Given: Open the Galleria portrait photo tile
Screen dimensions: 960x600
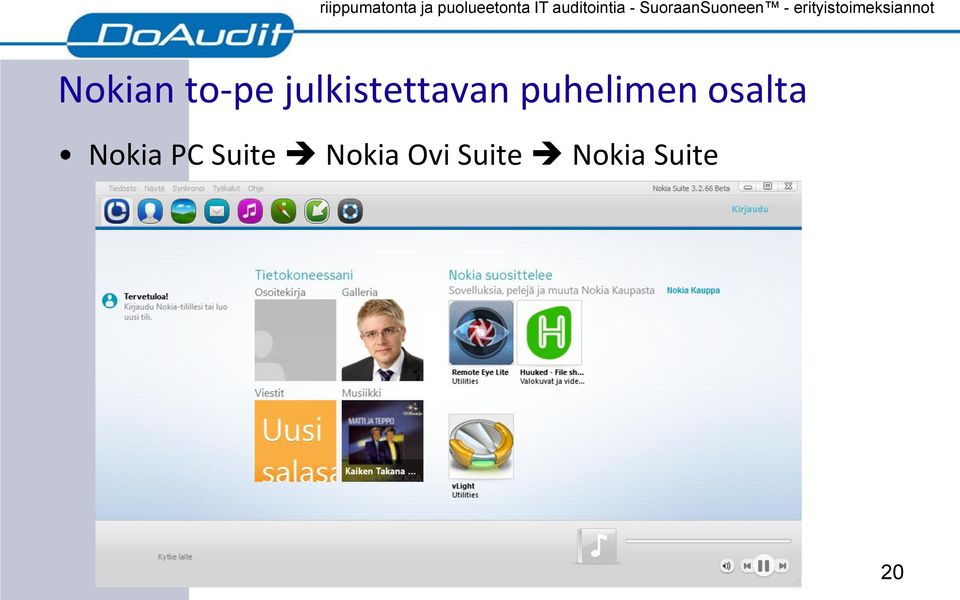Looking at the screenshot, I should coord(382,340).
